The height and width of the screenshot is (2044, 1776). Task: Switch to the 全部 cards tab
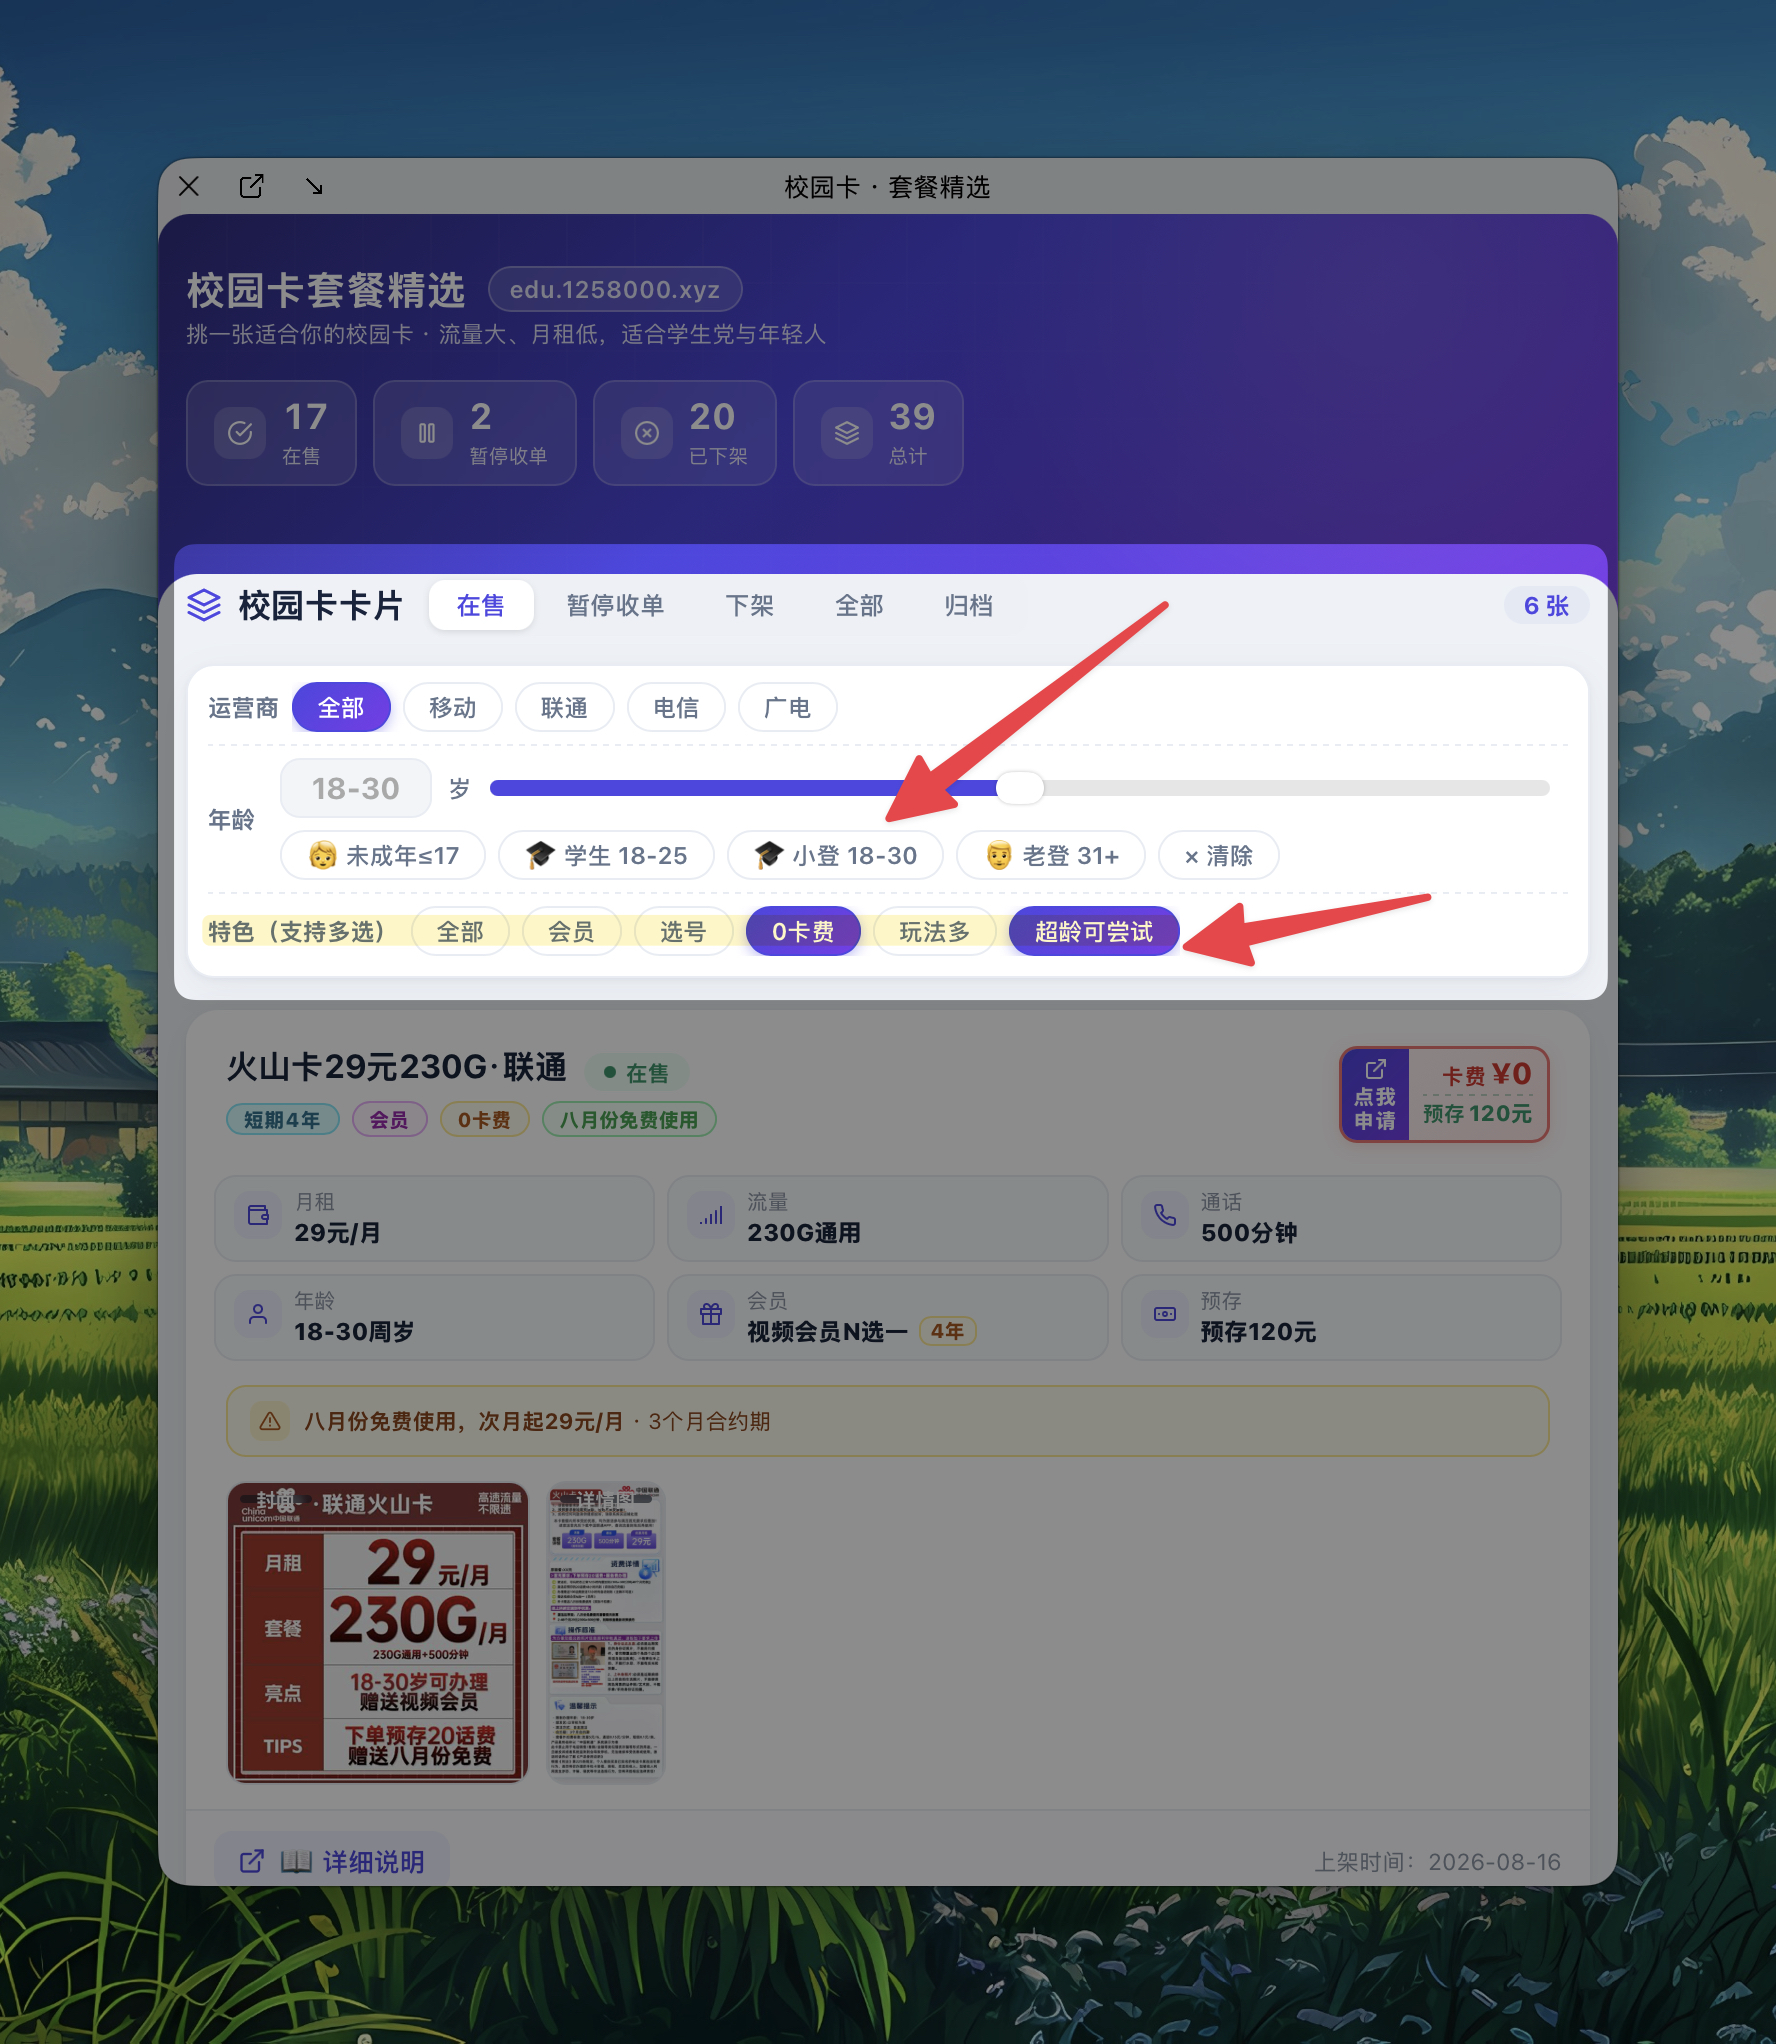[859, 606]
